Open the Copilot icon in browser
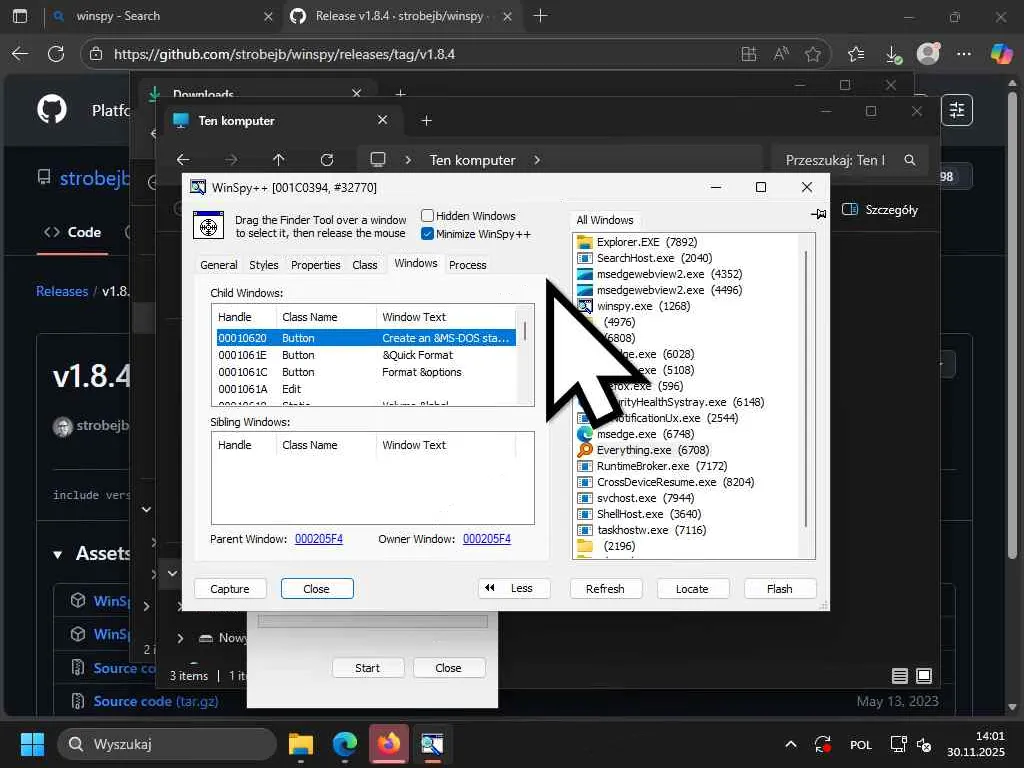The image size is (1024, 768). [x=1001, y=54]
